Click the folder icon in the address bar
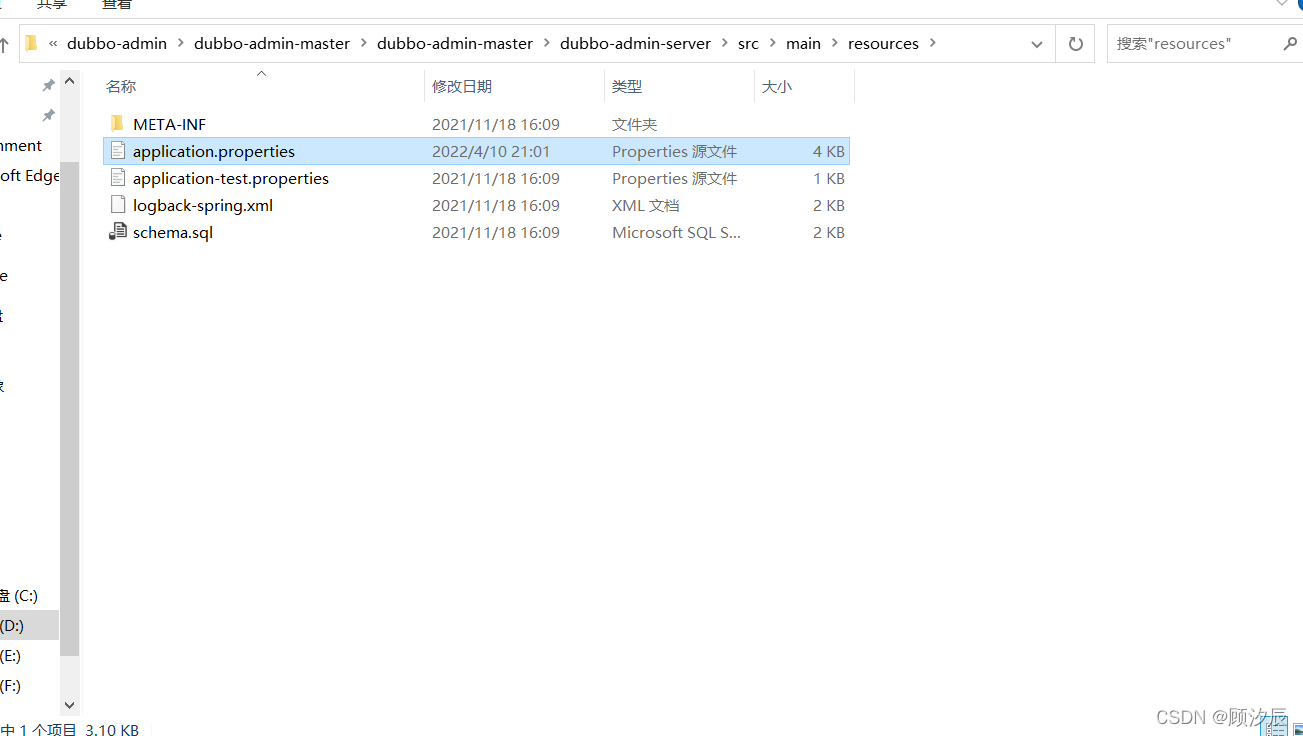Image resolution: width=1303 pixels, height=736 pixels. (32, 43)
